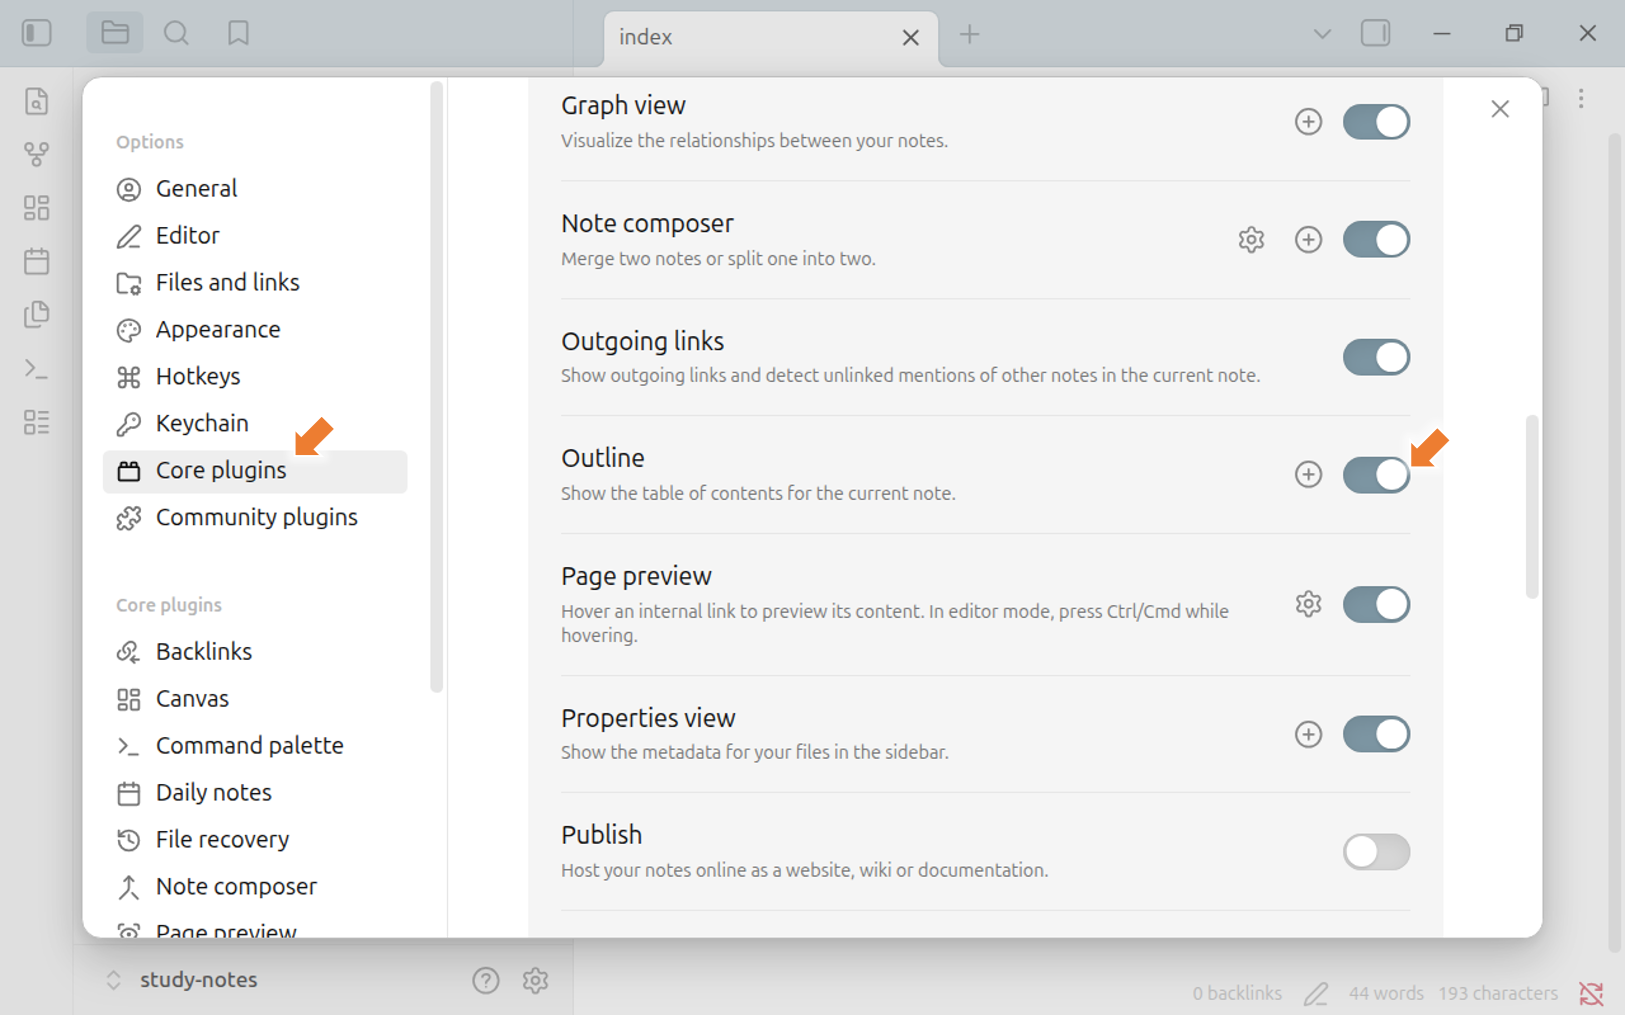1625x1015 pixels.
Task: Open graph view from left ribbon
Action: click(x=37, y=154)
